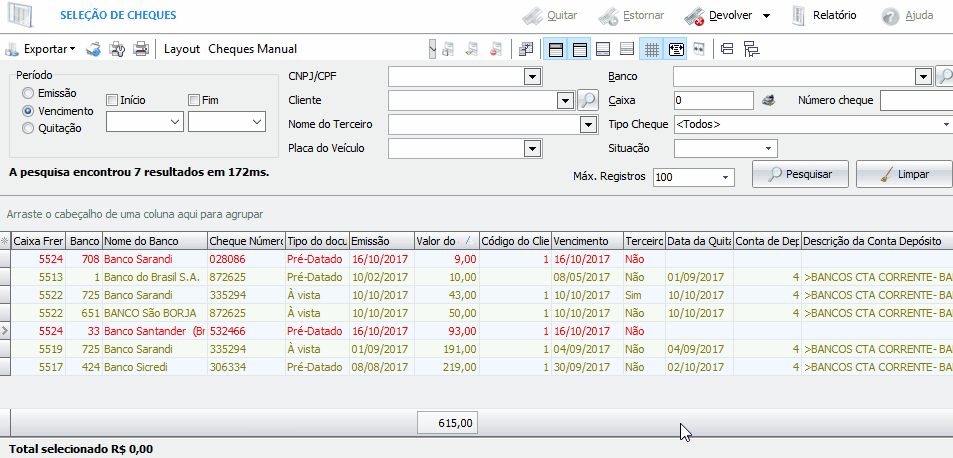This screenshot has height=458, width=953.
Task: Click the Limpar button
Action: pyautogui.click(x=905, y=174)
